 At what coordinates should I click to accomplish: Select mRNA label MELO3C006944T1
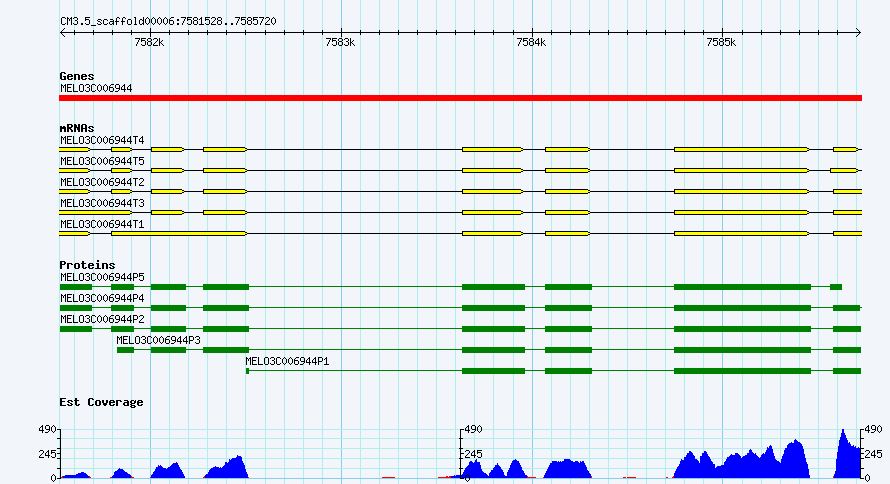click(102, 224)
